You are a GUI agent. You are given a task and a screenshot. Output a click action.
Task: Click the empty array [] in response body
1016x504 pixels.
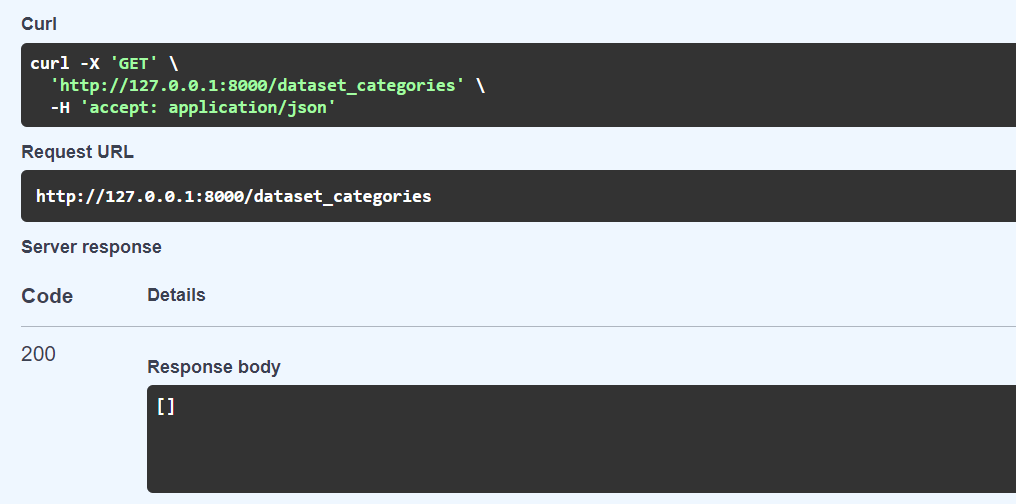(x=166, y=407)
